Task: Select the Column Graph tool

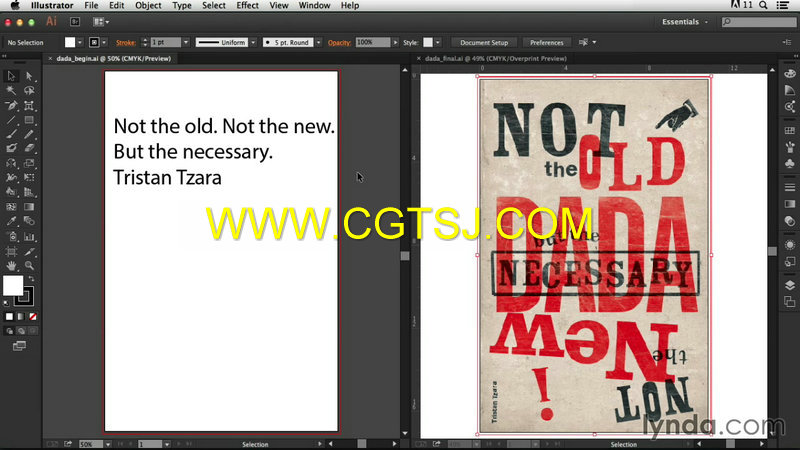Action: (29, 236)
